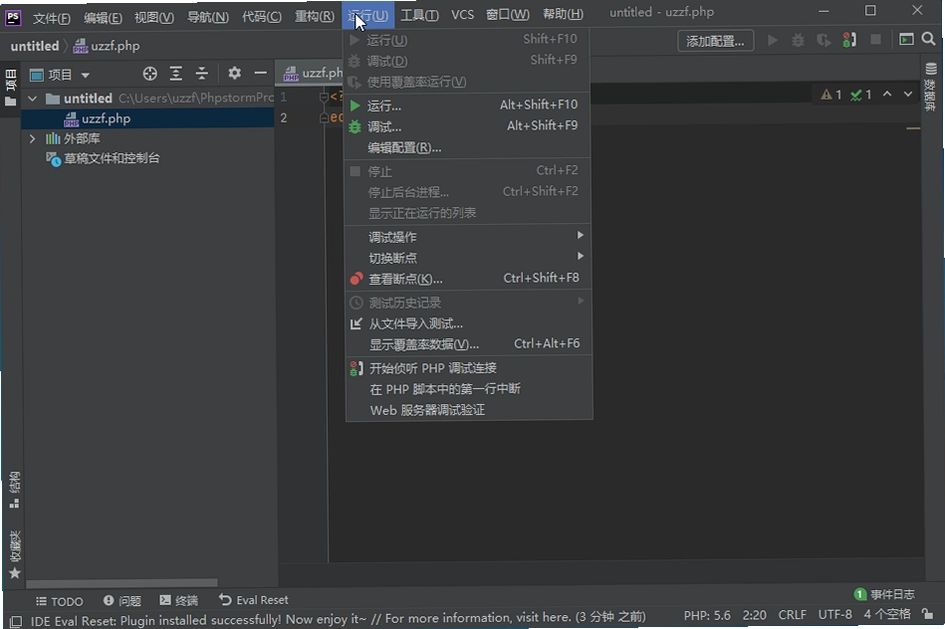Collapse the untitled project folder
Viewport: 945px width, 629px height.
pos(33,98)
